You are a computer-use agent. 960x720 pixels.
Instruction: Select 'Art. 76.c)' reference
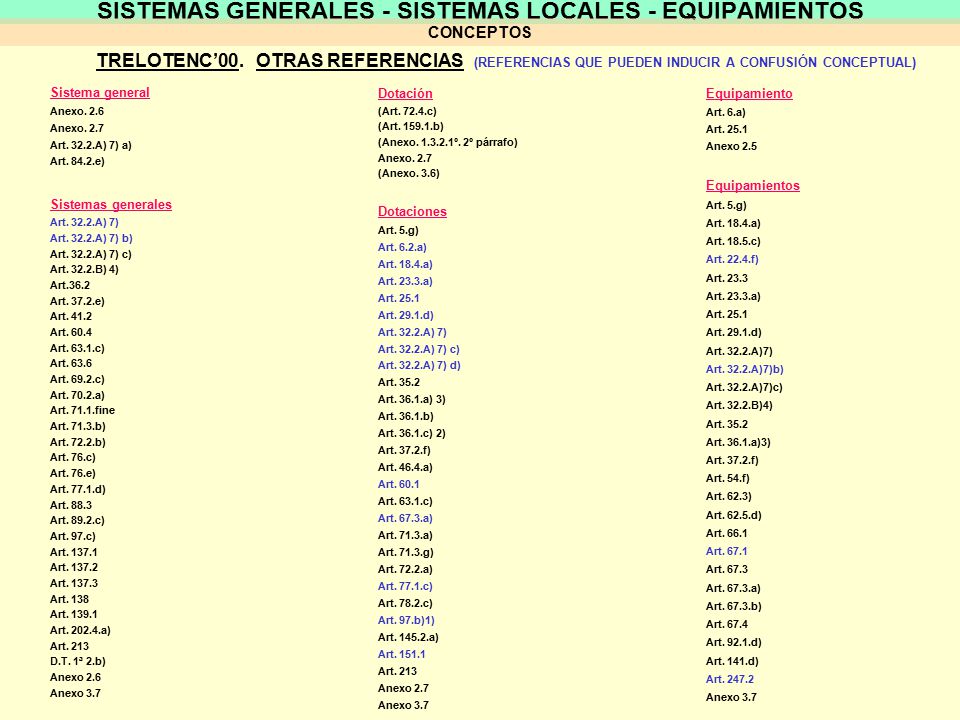tap(73, 457)
